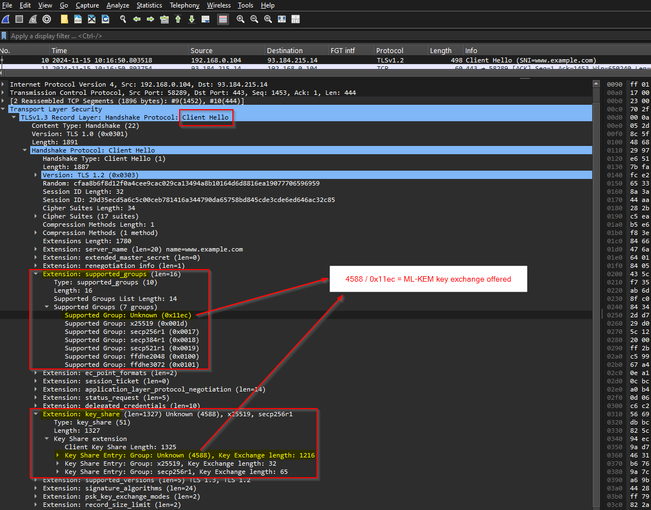Open the Analyze menu
The image size is (651, 510).
click(117, 5)
